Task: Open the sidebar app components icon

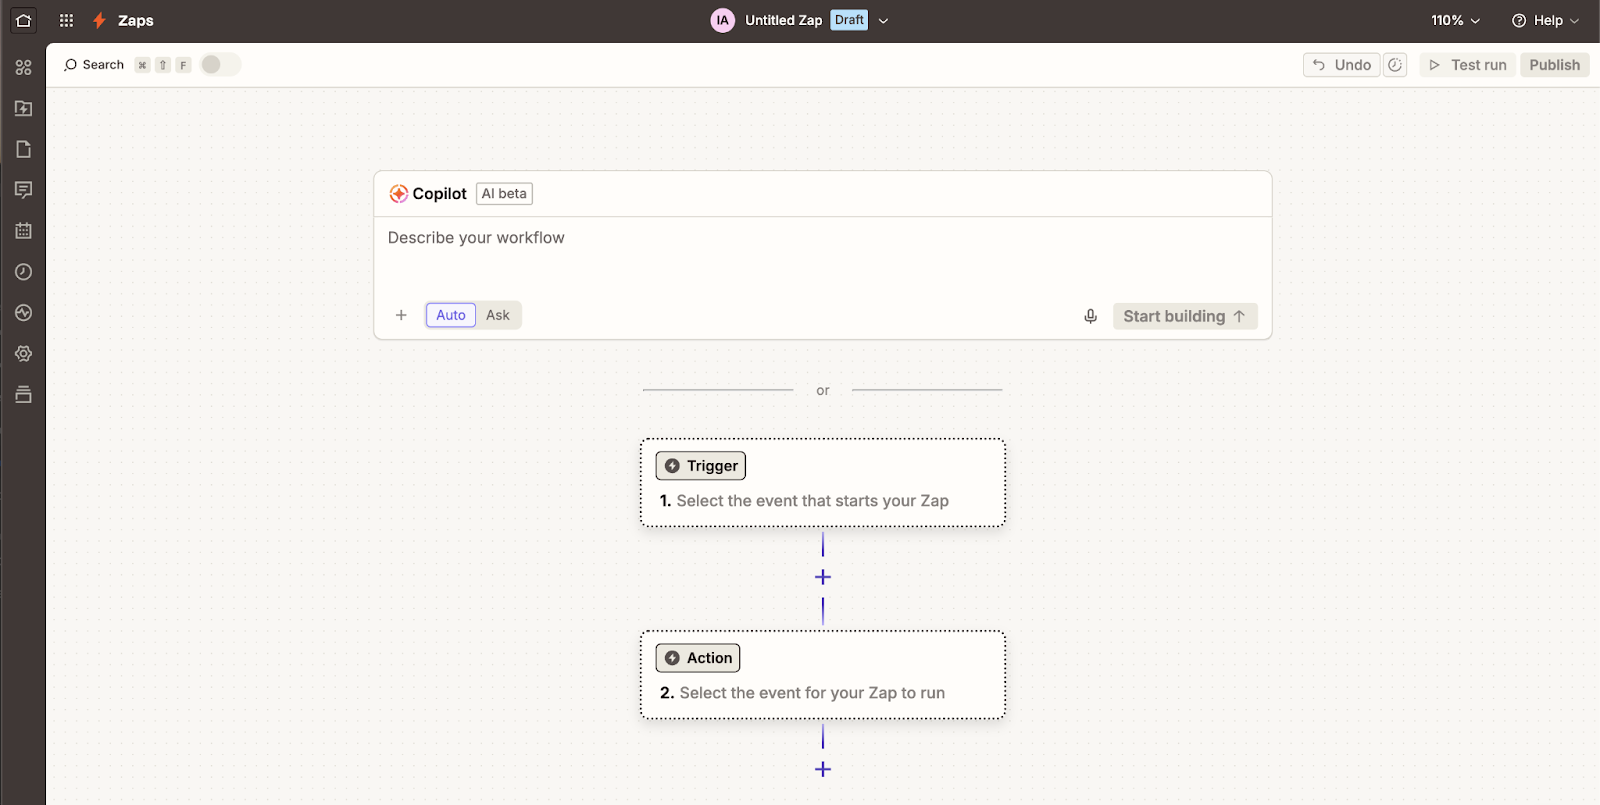Action: (23, 67)
